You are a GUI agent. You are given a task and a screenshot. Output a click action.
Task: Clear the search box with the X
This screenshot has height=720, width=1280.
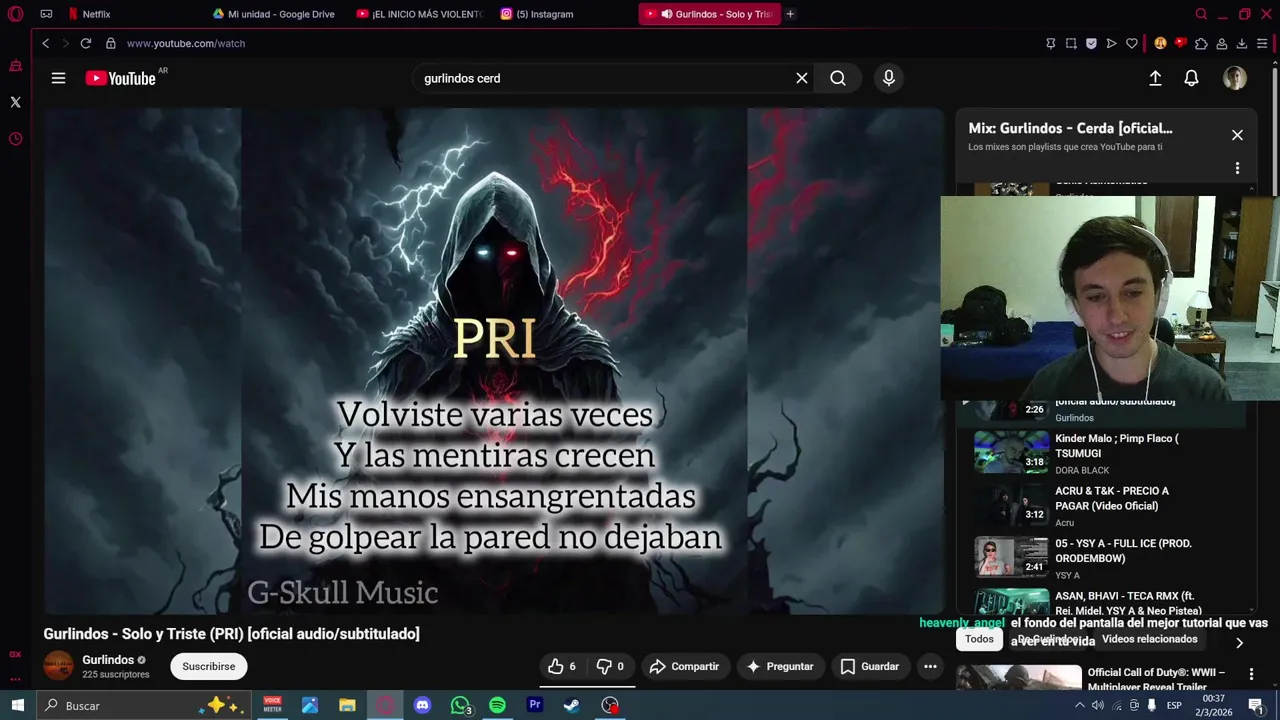pos(801,78)
